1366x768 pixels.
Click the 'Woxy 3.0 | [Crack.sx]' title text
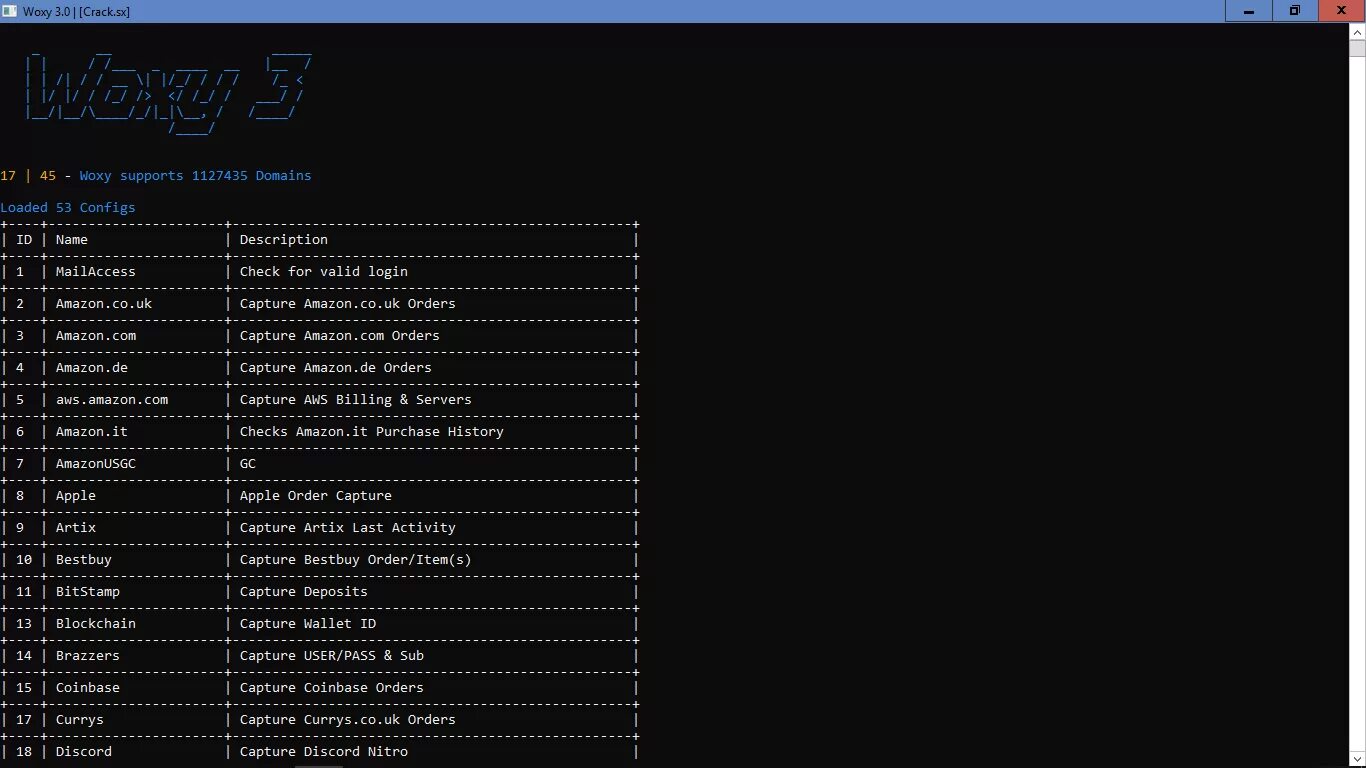(x=76, y=11)
